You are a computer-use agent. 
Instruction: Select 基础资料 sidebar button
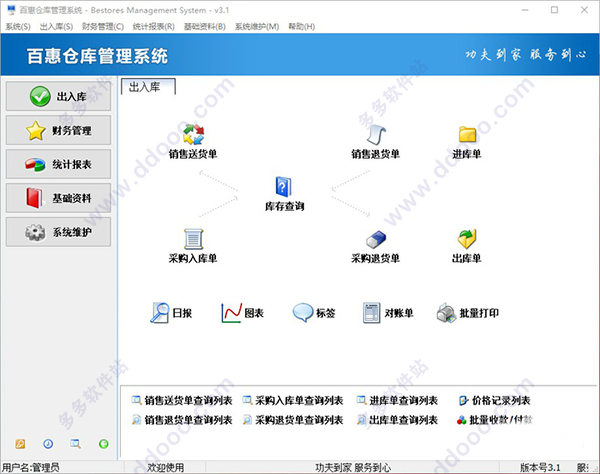coord(59,198)
